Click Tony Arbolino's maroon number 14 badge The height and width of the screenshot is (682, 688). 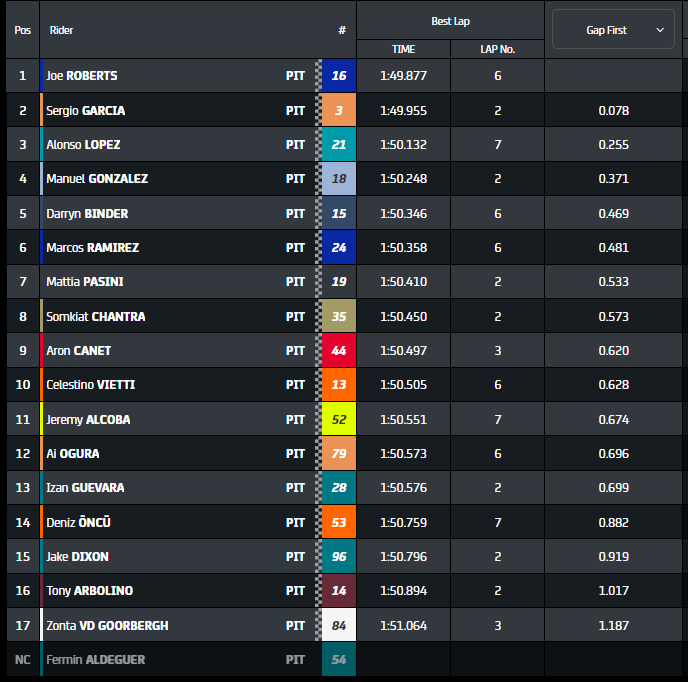338,591
